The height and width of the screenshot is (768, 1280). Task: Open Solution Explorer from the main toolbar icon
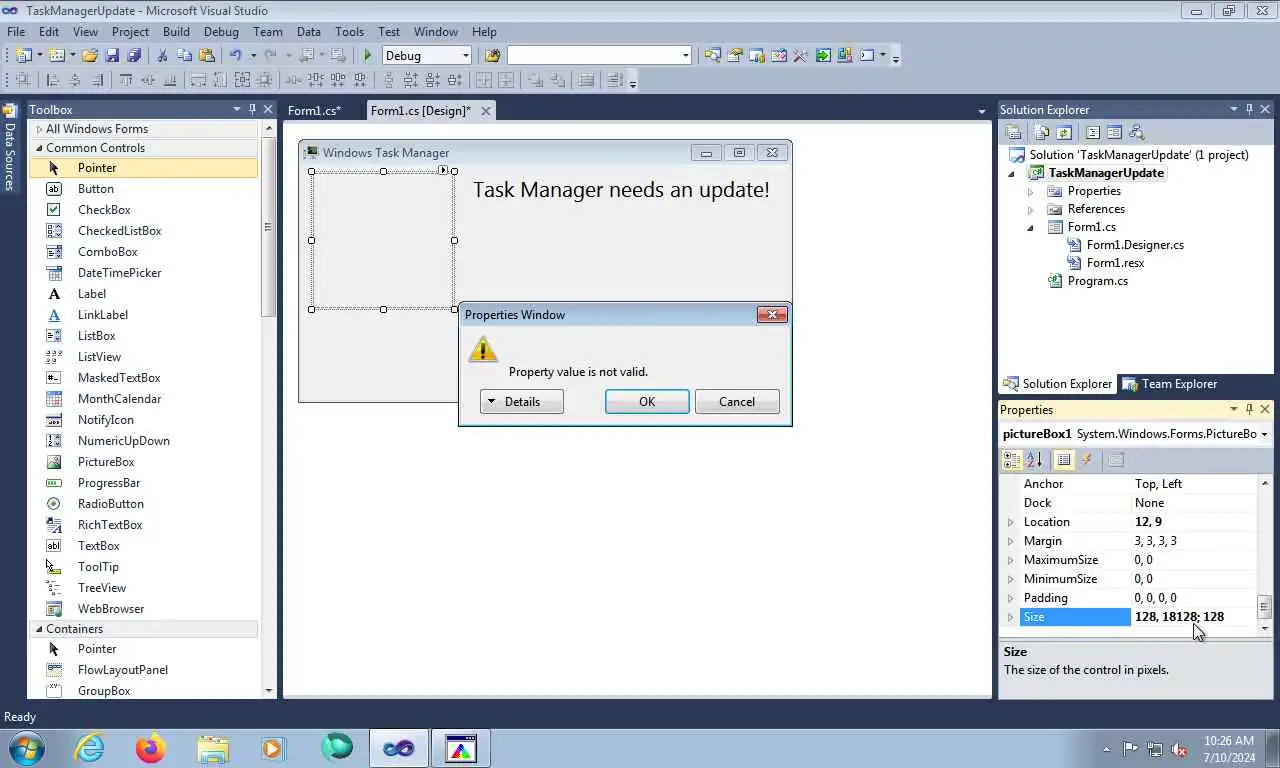713,56
